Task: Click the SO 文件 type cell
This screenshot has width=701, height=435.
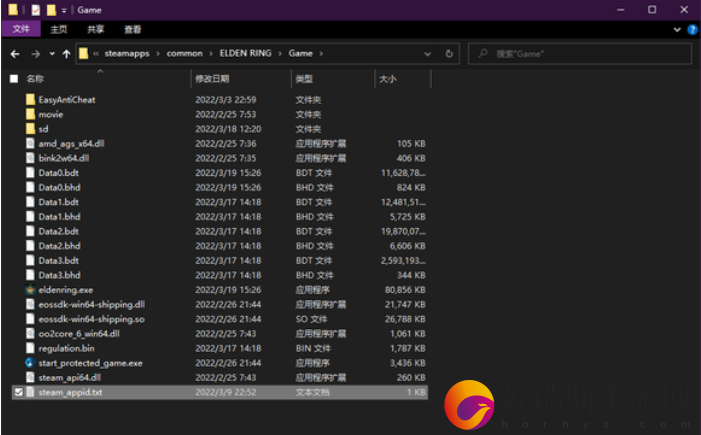Action: pyautogui.click(x=311, y=319)
